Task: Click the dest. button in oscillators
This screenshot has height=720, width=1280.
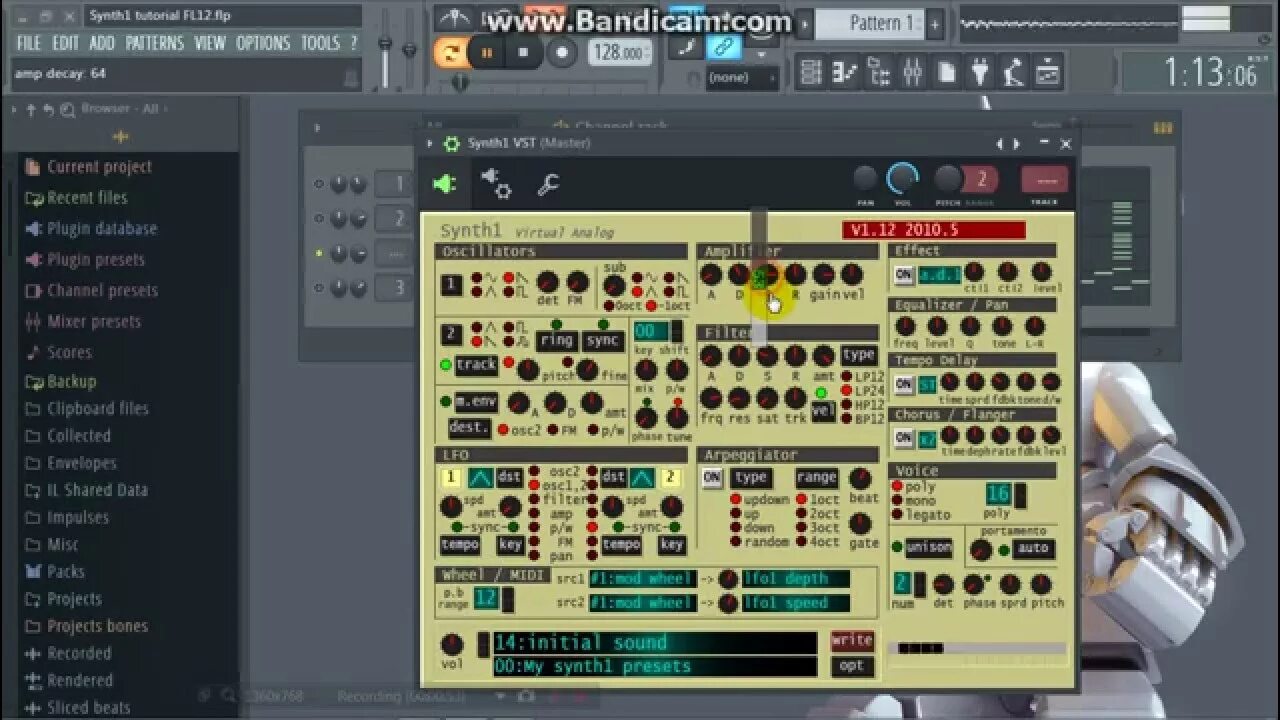Action: pos(469,428)
